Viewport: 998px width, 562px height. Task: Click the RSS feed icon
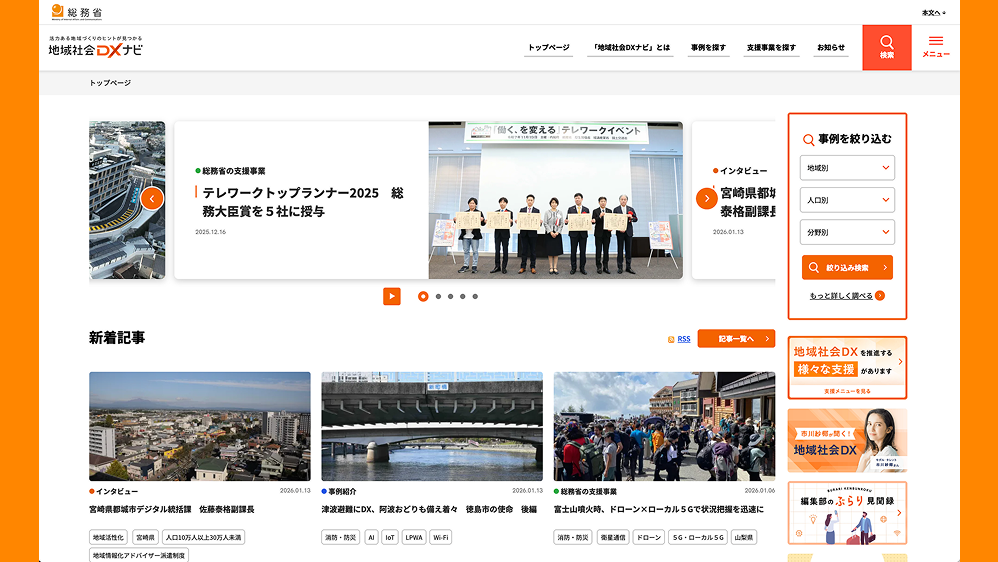pyautogui.click(x=671, y=339)
